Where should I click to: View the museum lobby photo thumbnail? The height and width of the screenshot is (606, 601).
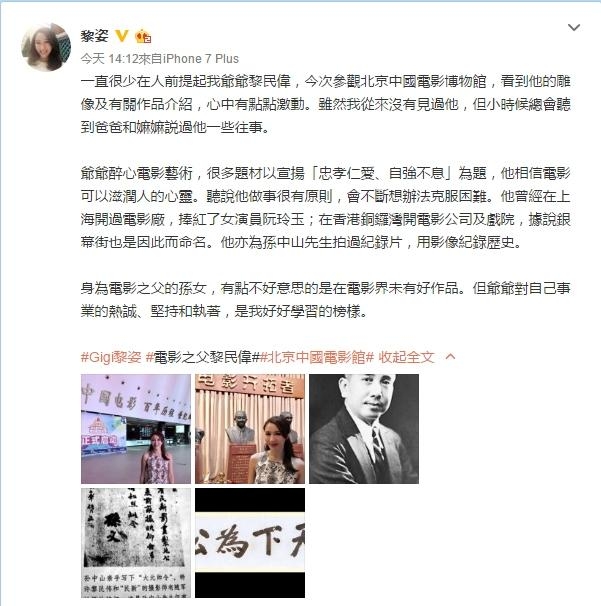click(136, 429)
